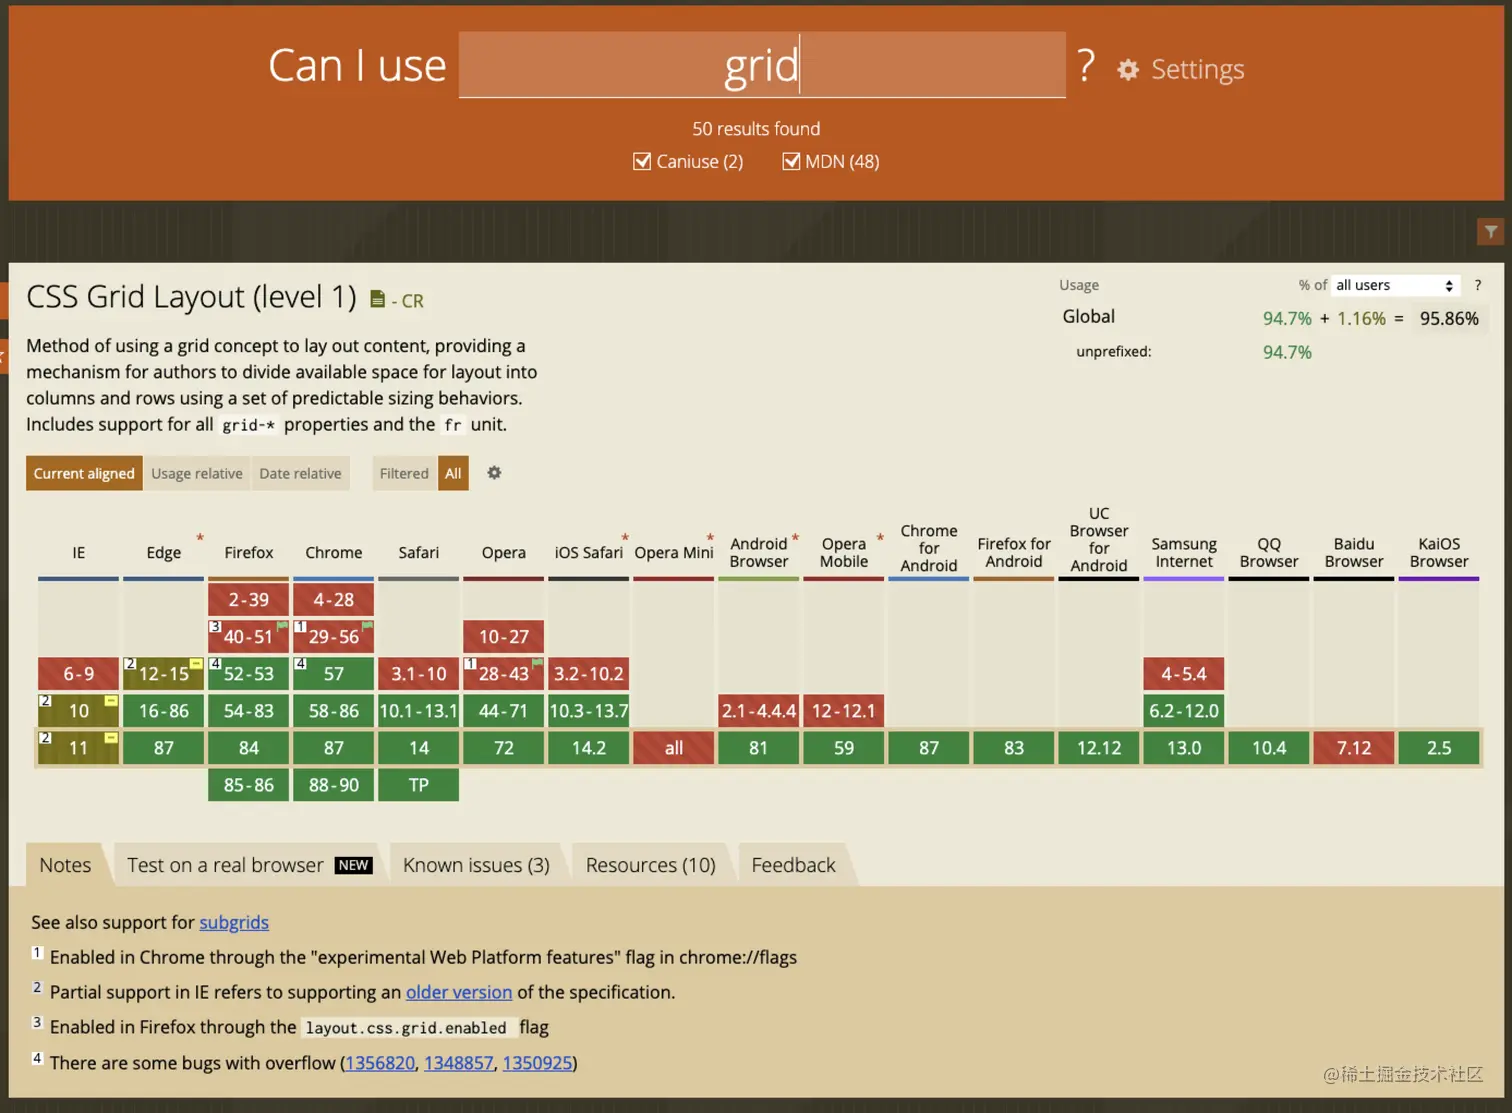The width and height of the screenshot is (1512, 1113).
Task: Open the all users dropdown
Action: tap(1395, 285)
